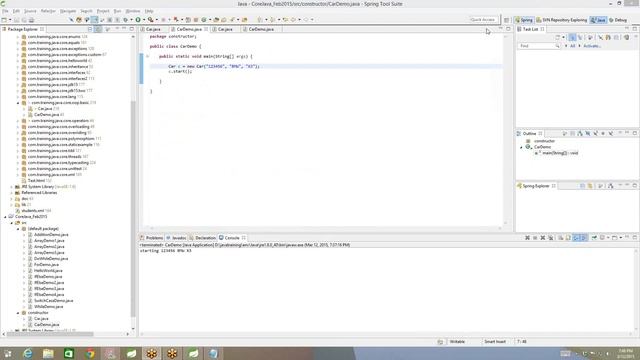This screenshot has height=360, width=640.
Task: Click the New file toolbar icon
Action: pos(4,20)
